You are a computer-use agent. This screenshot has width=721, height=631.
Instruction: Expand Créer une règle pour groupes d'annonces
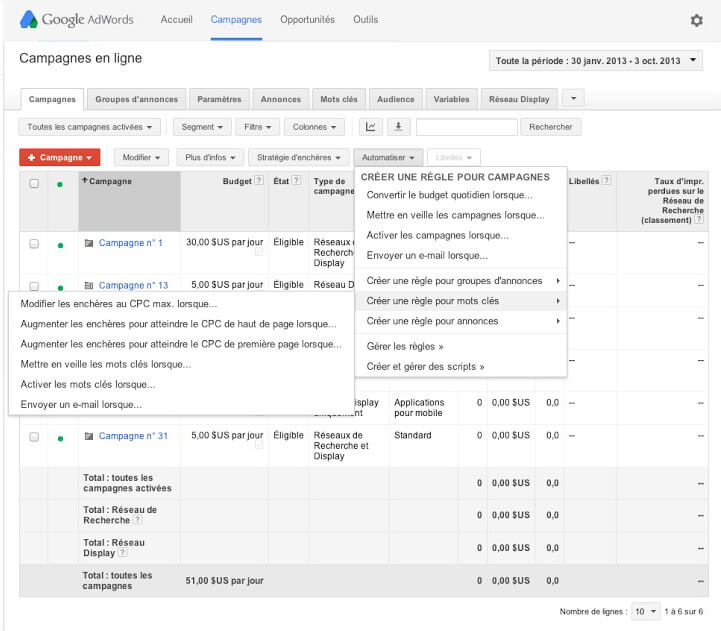point(461,281)
